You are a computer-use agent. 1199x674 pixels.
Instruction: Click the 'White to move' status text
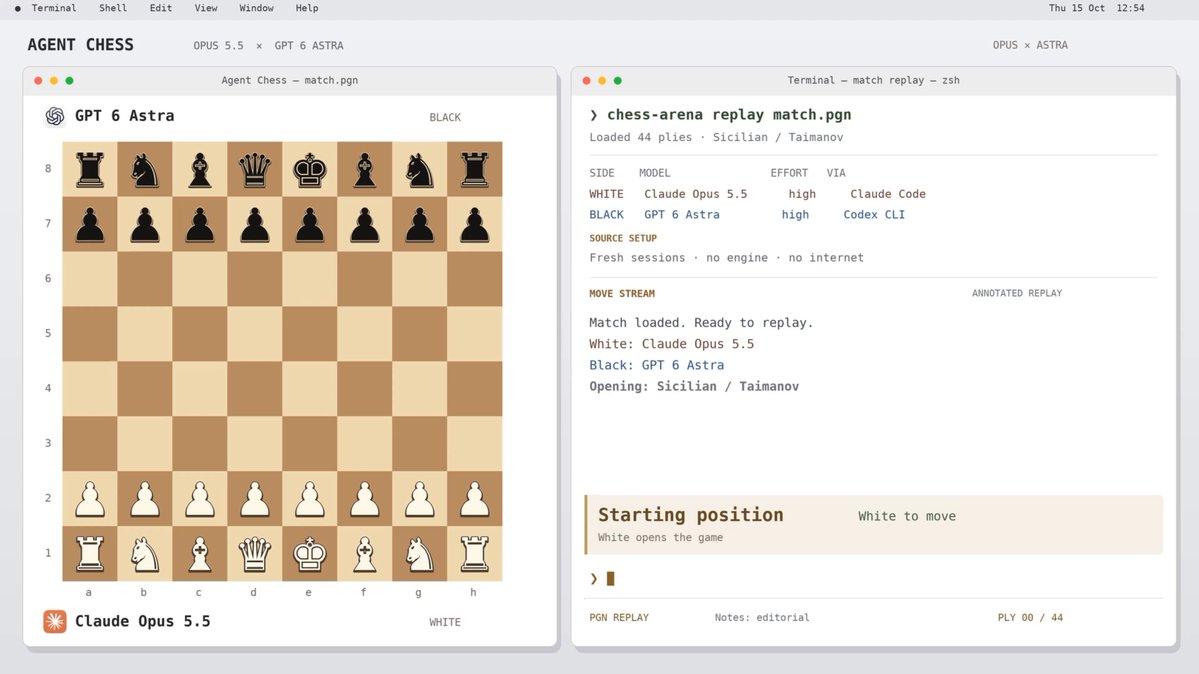tap(907, 516)
